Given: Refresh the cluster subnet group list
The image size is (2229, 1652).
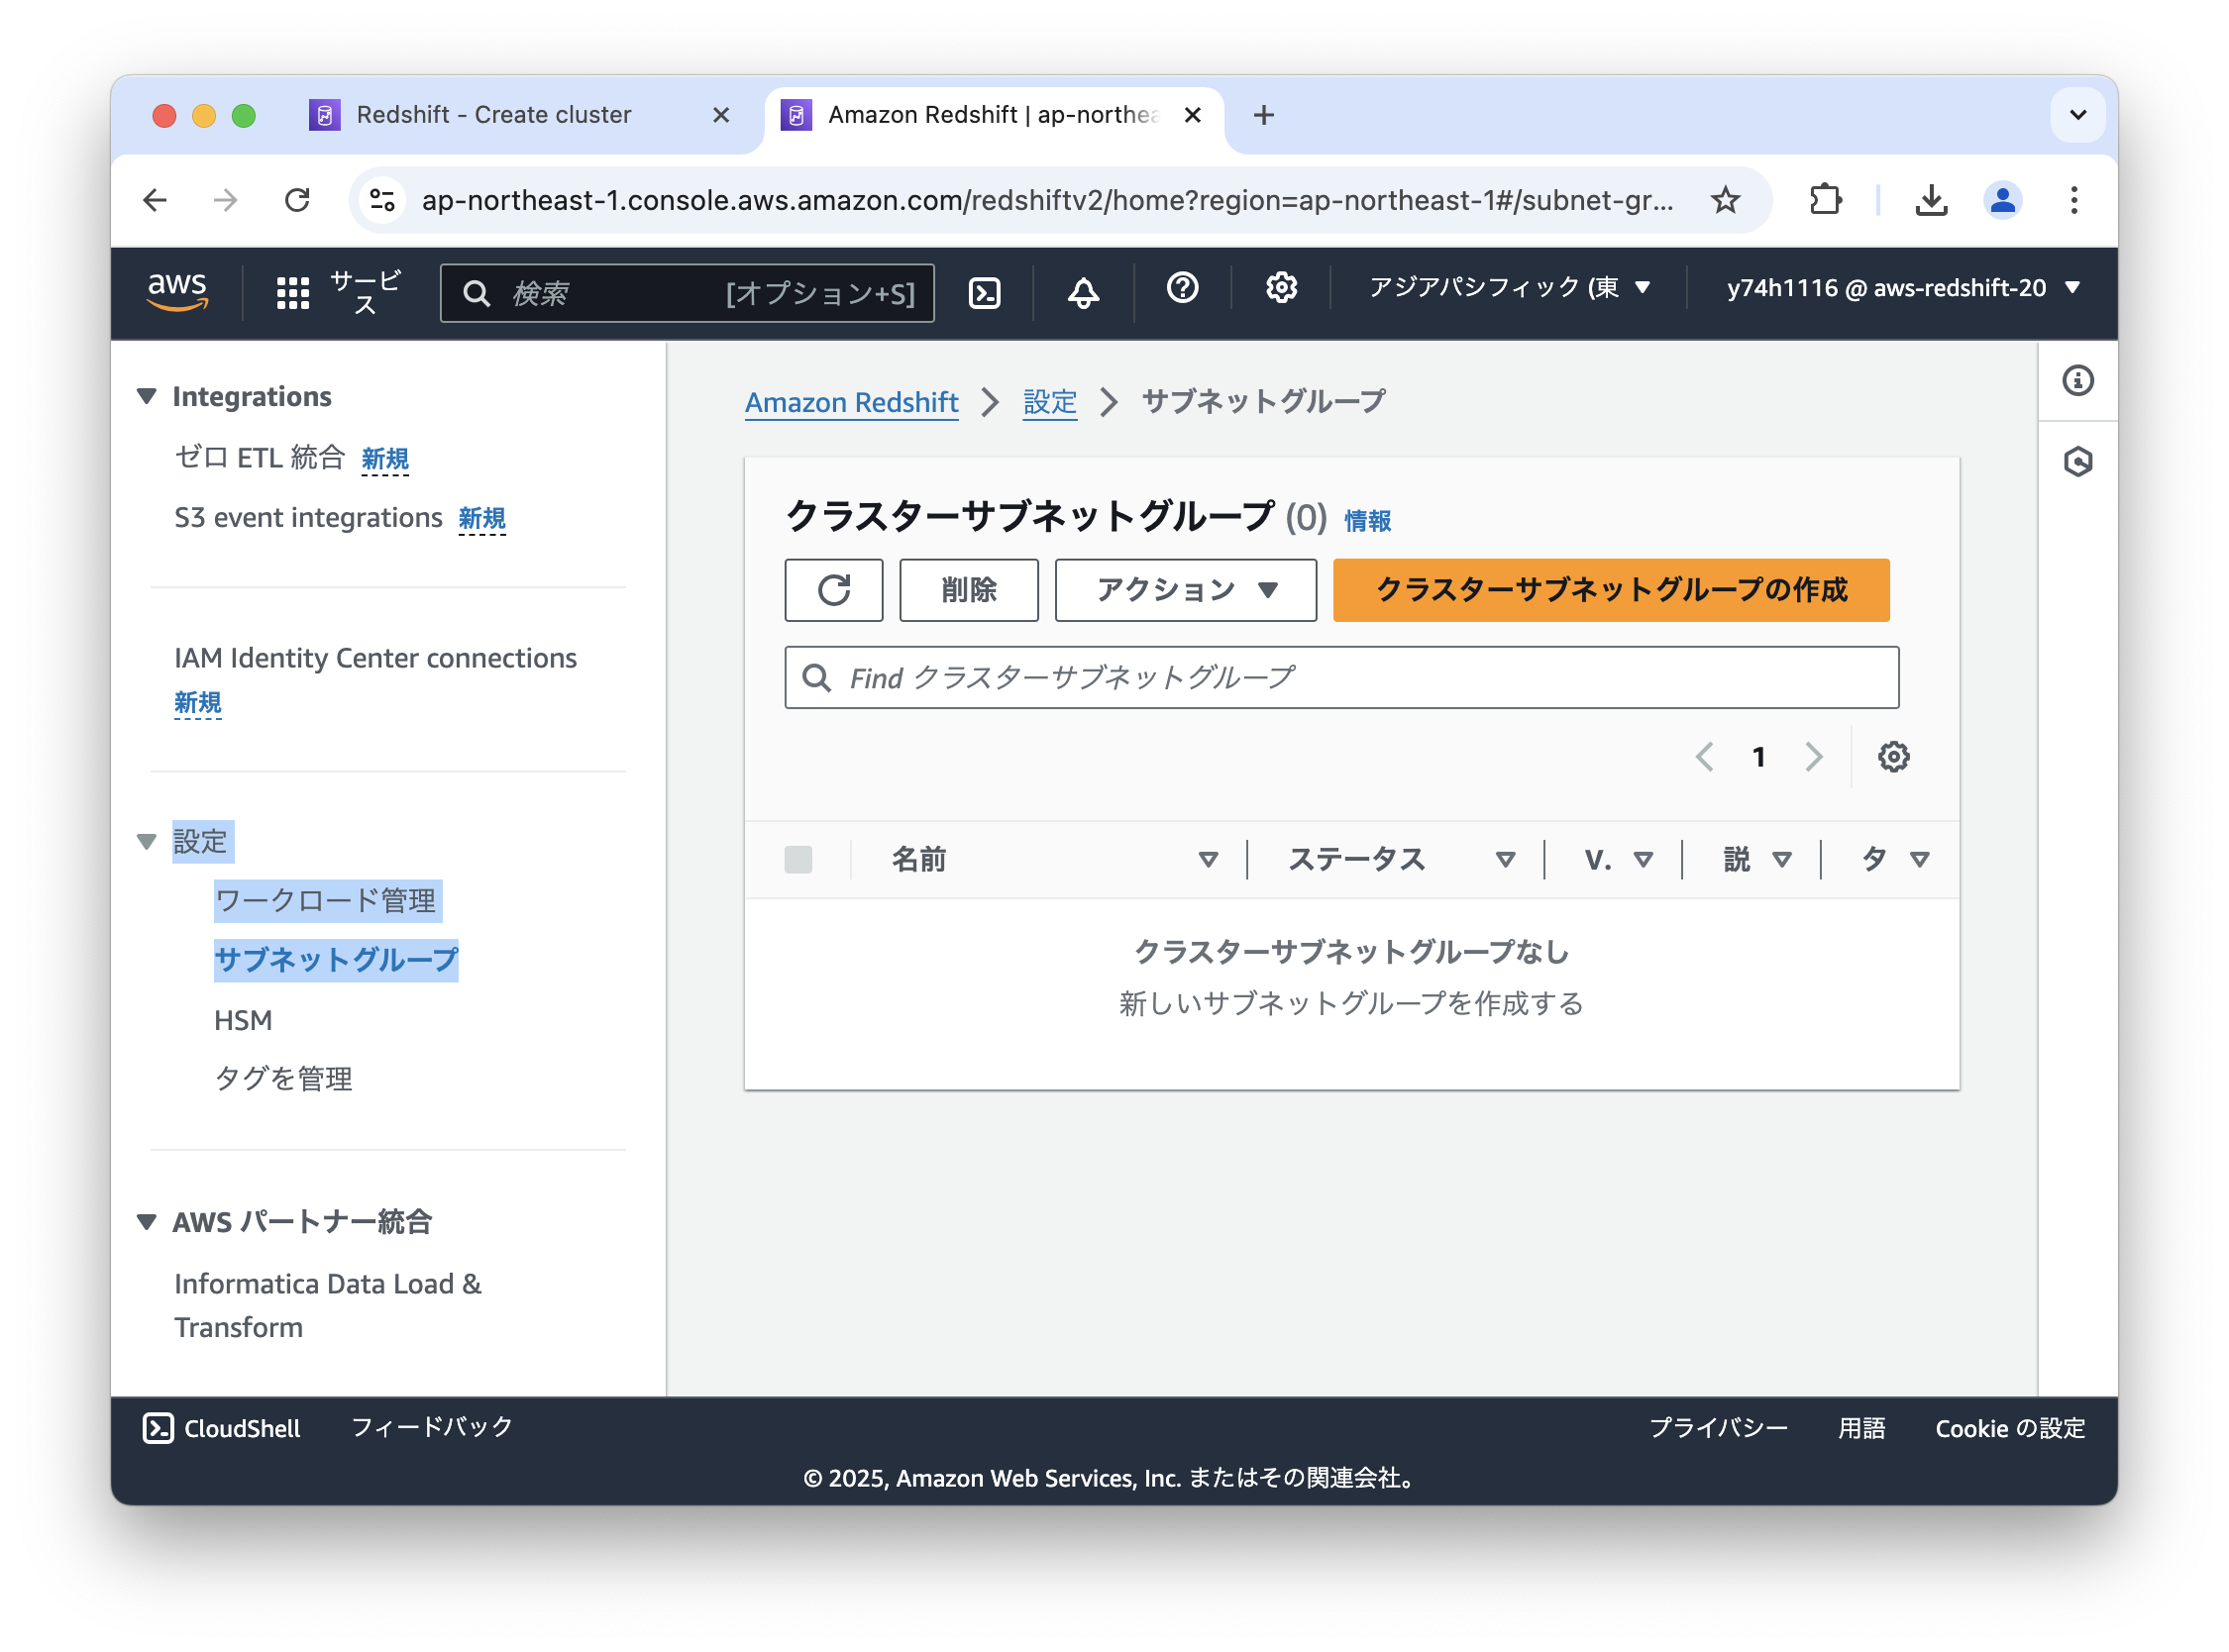Looking at the screenshot, I should pyautogui.click(x=833, y=590).
